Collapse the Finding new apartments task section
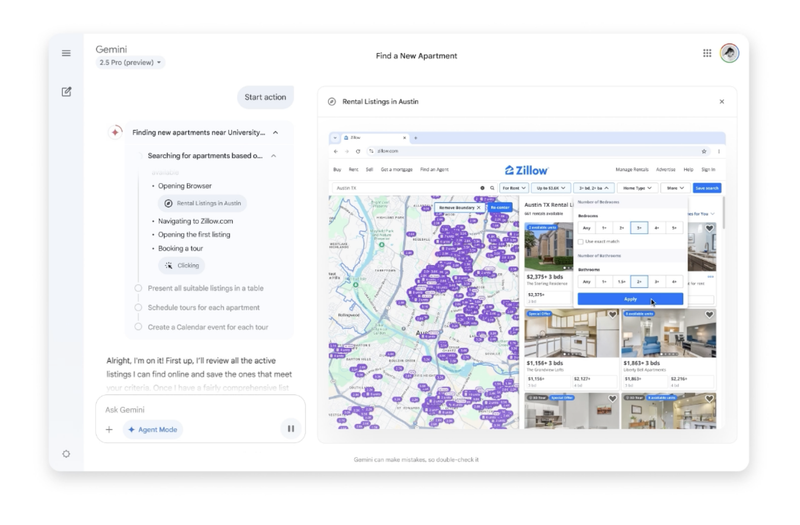The image size is (800, 525). pos(276,132)
